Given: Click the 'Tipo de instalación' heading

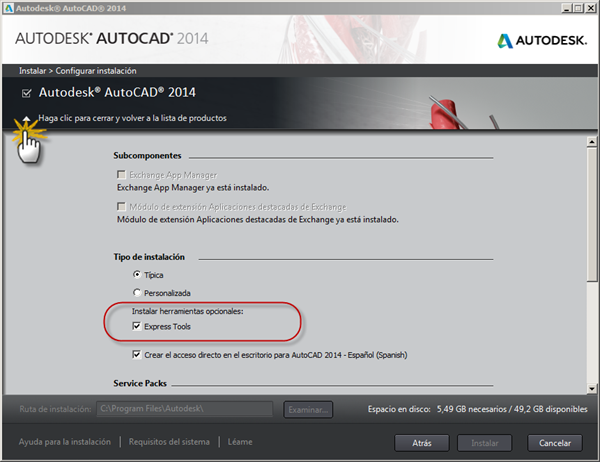Looking at the screenshot, I should (x=149, y=257).
